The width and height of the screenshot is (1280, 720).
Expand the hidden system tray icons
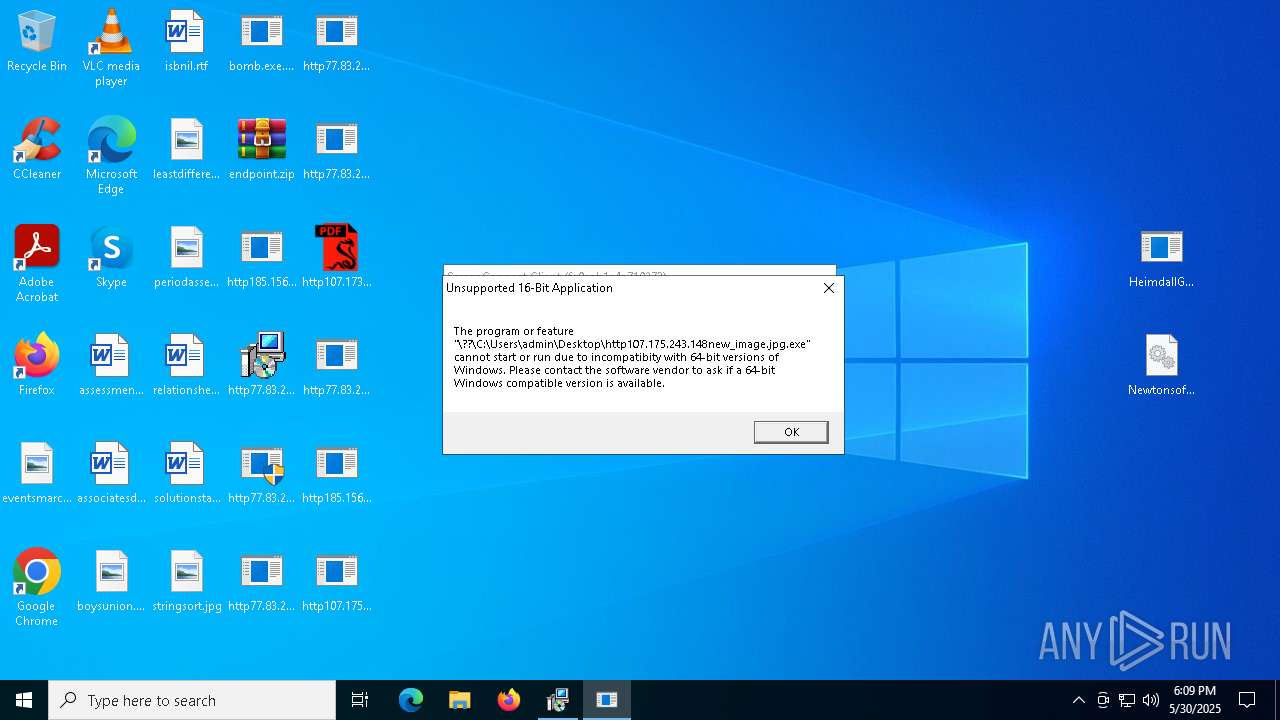click(x=1078, y=700)
